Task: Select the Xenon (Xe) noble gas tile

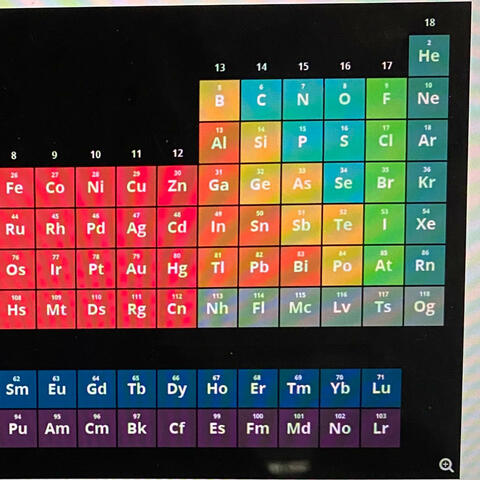Action: (426, 224)
